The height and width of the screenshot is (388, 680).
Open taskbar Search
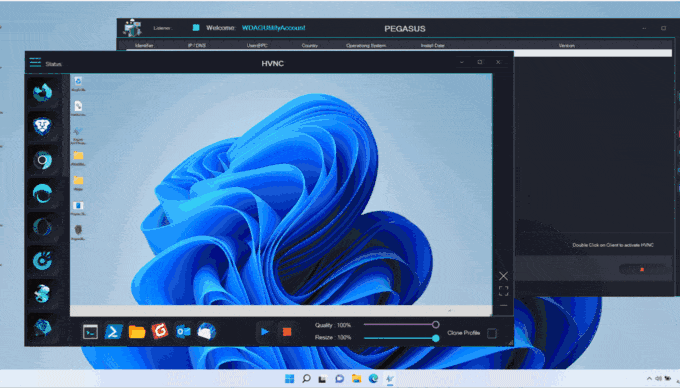click(306, 378)
